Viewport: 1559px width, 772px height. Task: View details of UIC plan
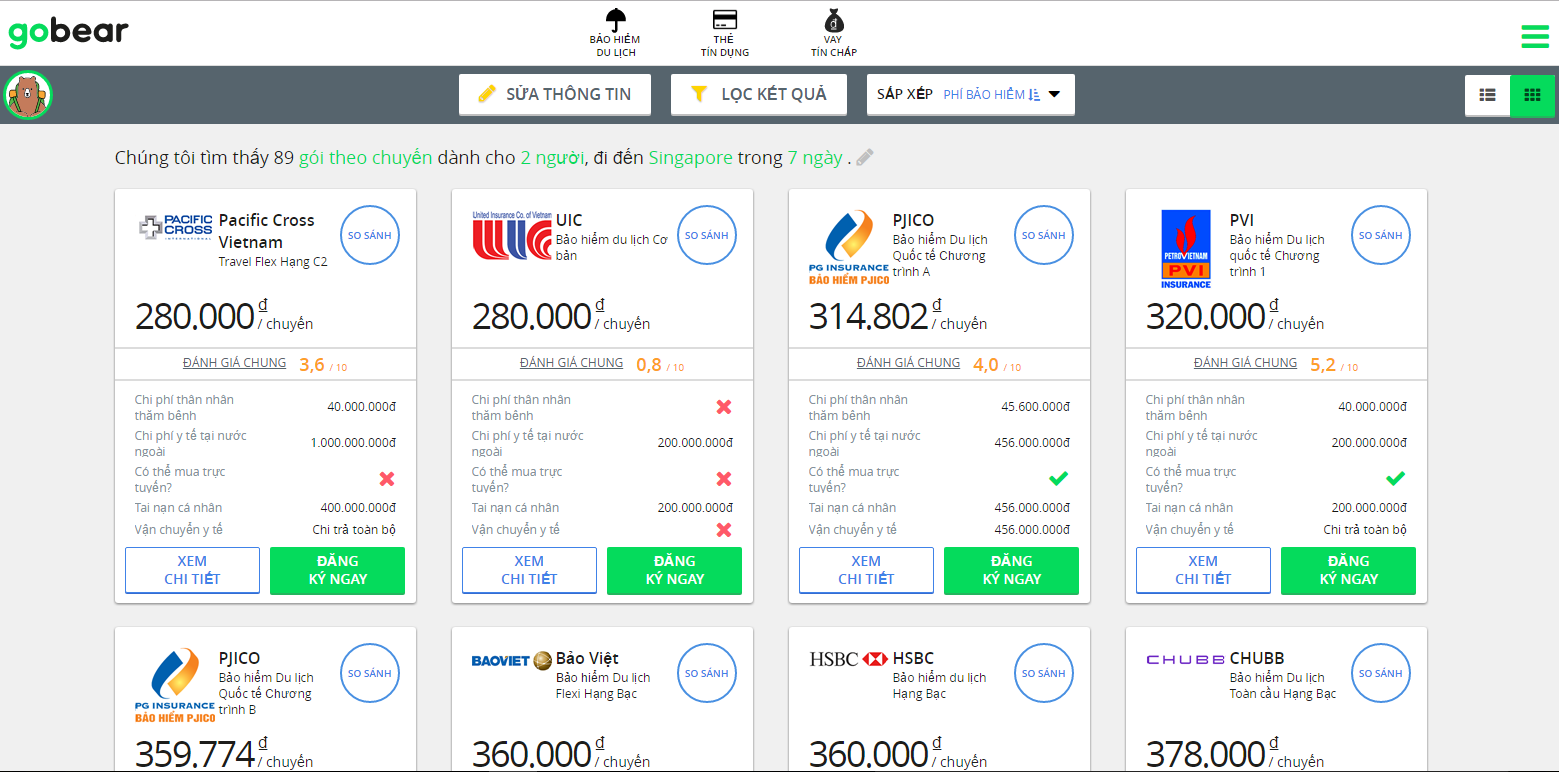click(529, 570)
